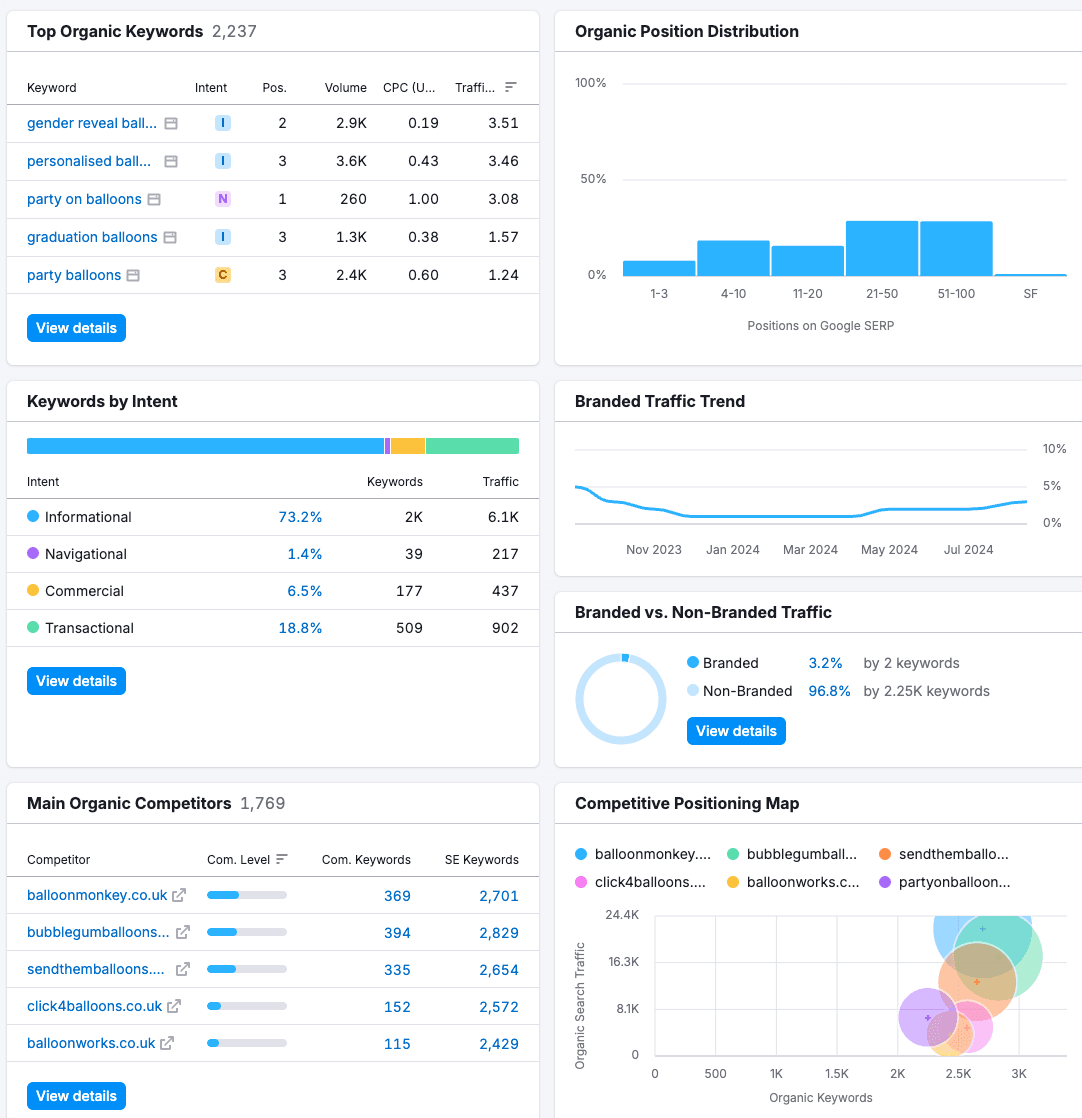The width and height of the screenshot is (1082, 1118).
Task: Click the green Transactional segment of intent bar
Action: coord(472,446)
